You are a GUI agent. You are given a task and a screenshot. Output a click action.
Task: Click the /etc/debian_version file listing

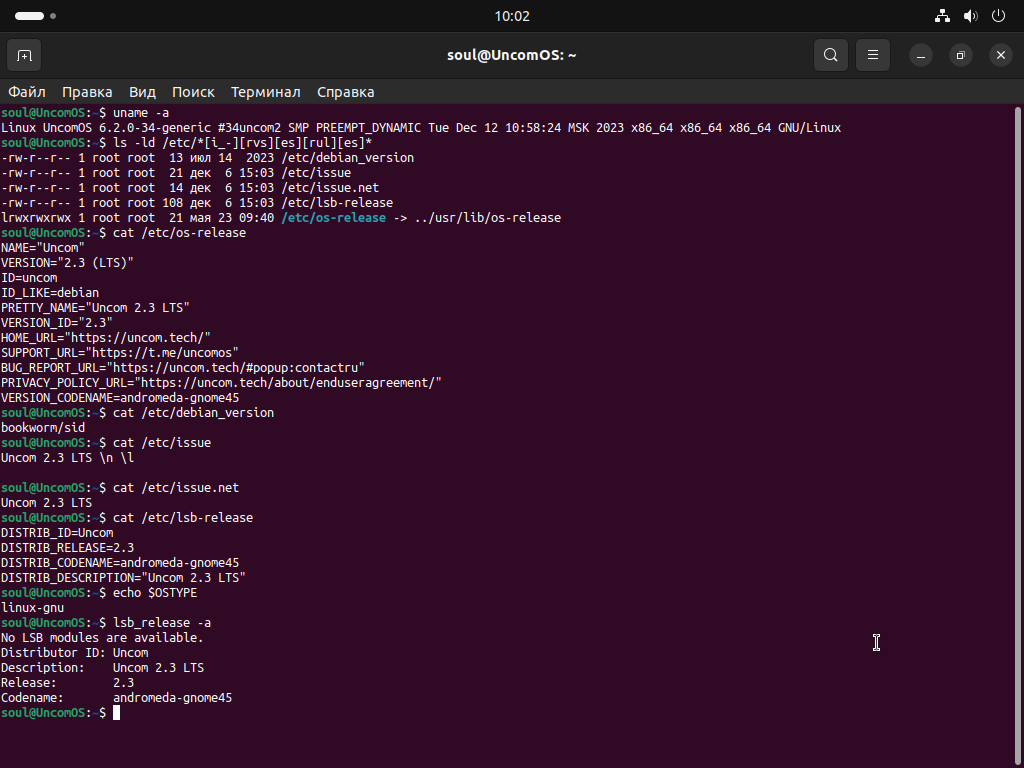(x=347, y=157)
